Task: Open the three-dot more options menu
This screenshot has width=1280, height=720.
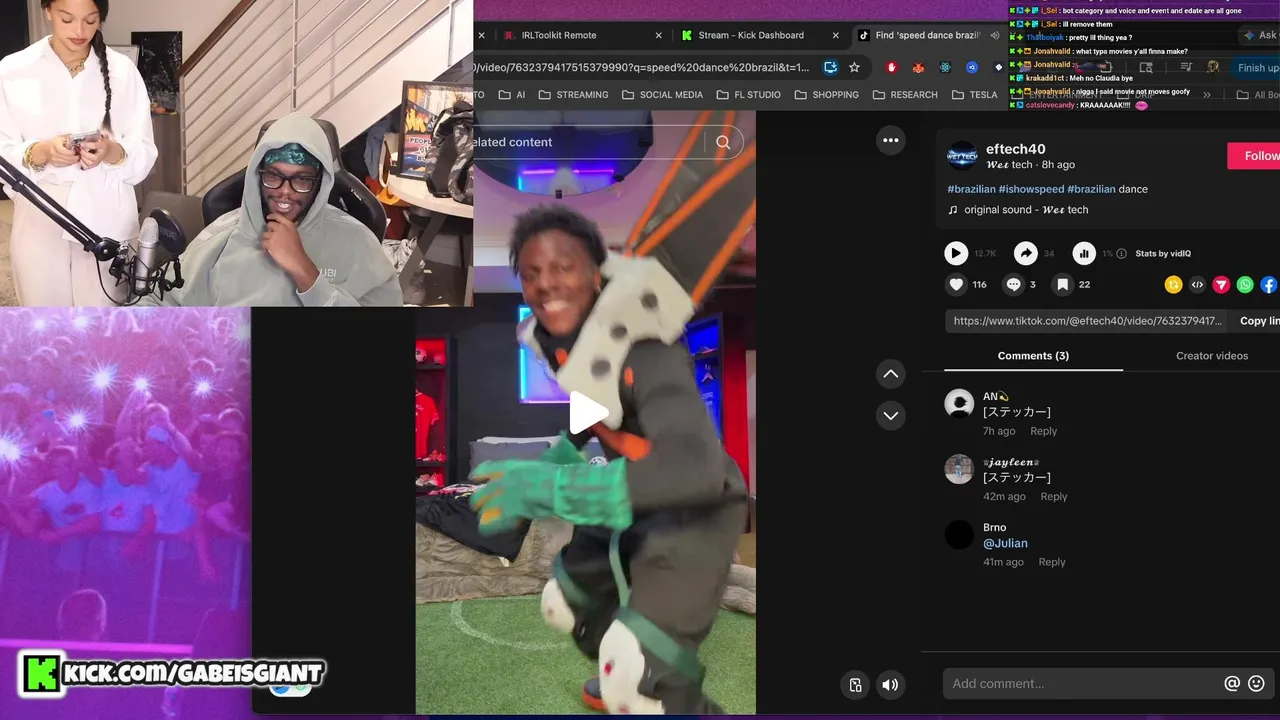Action: (891, 141)
